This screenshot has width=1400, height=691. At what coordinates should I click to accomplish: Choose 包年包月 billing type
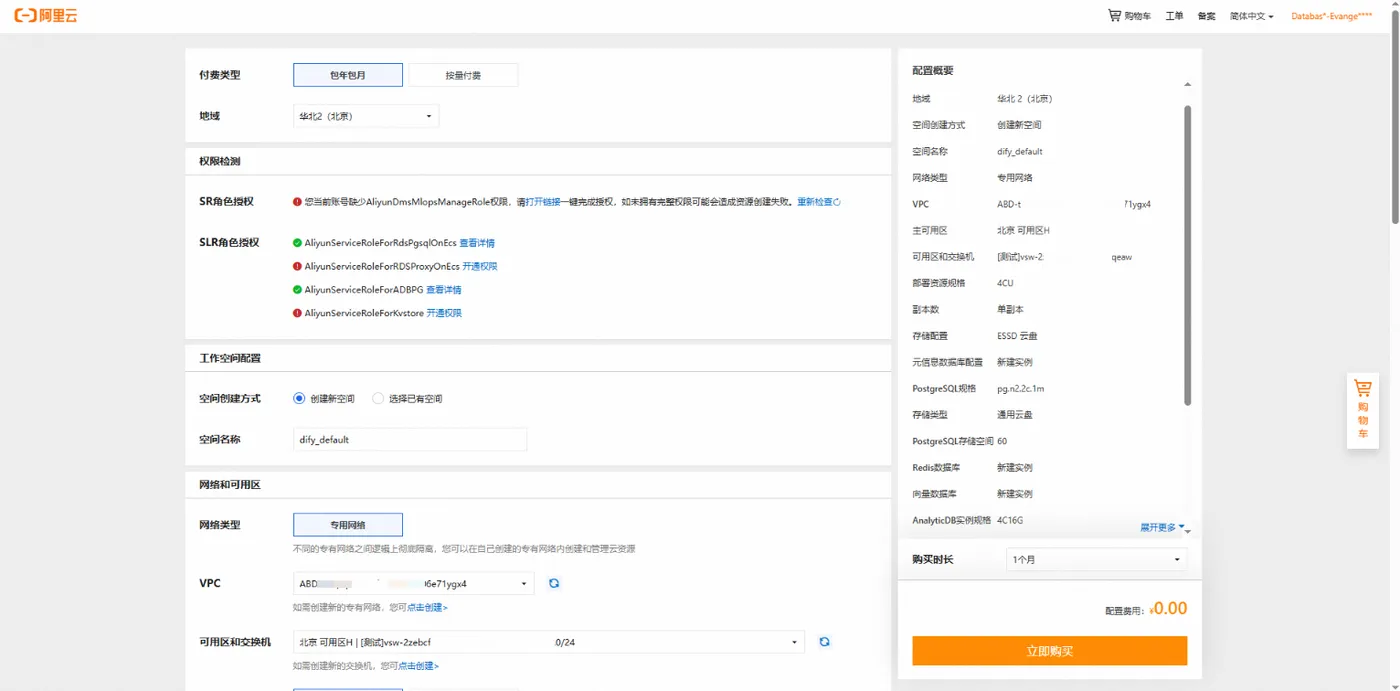click(348, 75)
